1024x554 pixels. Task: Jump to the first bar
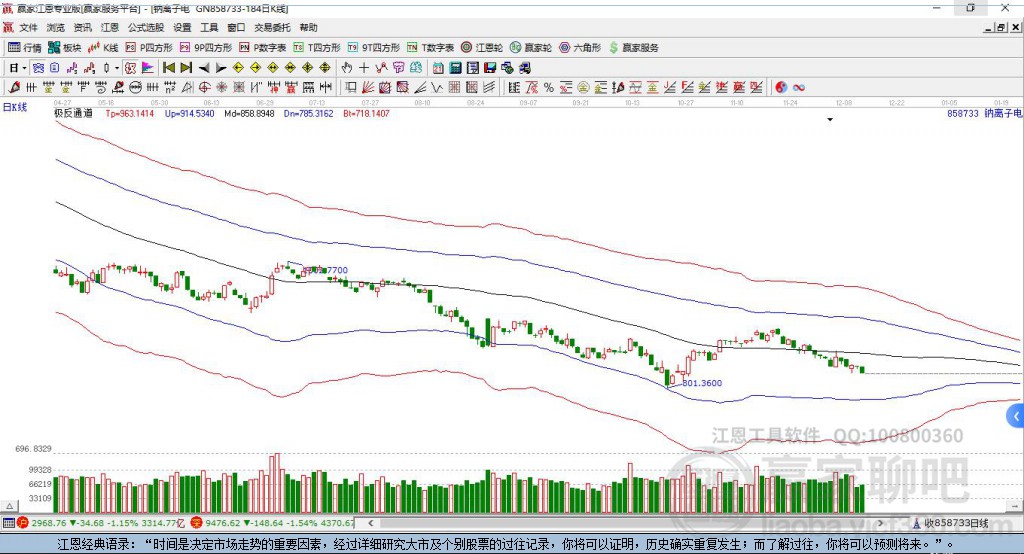(168, 67)
